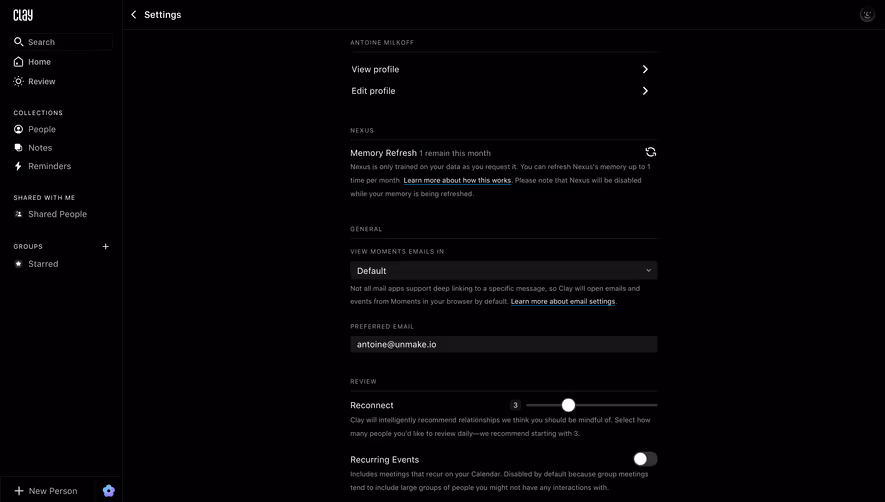
Task: Click the Clay logo
Action: pyautogui.click(x=23, y=15)
